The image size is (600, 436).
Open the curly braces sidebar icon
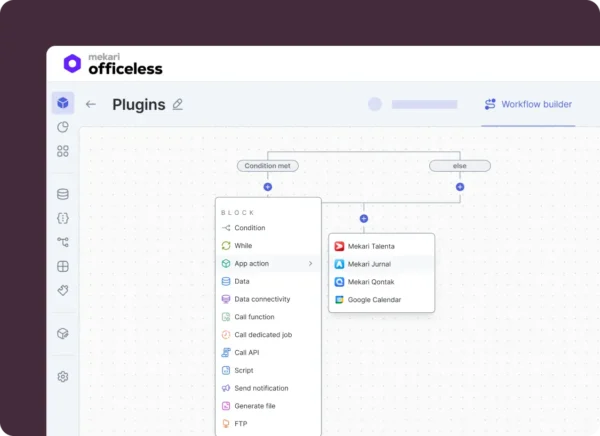pos(63,217)
